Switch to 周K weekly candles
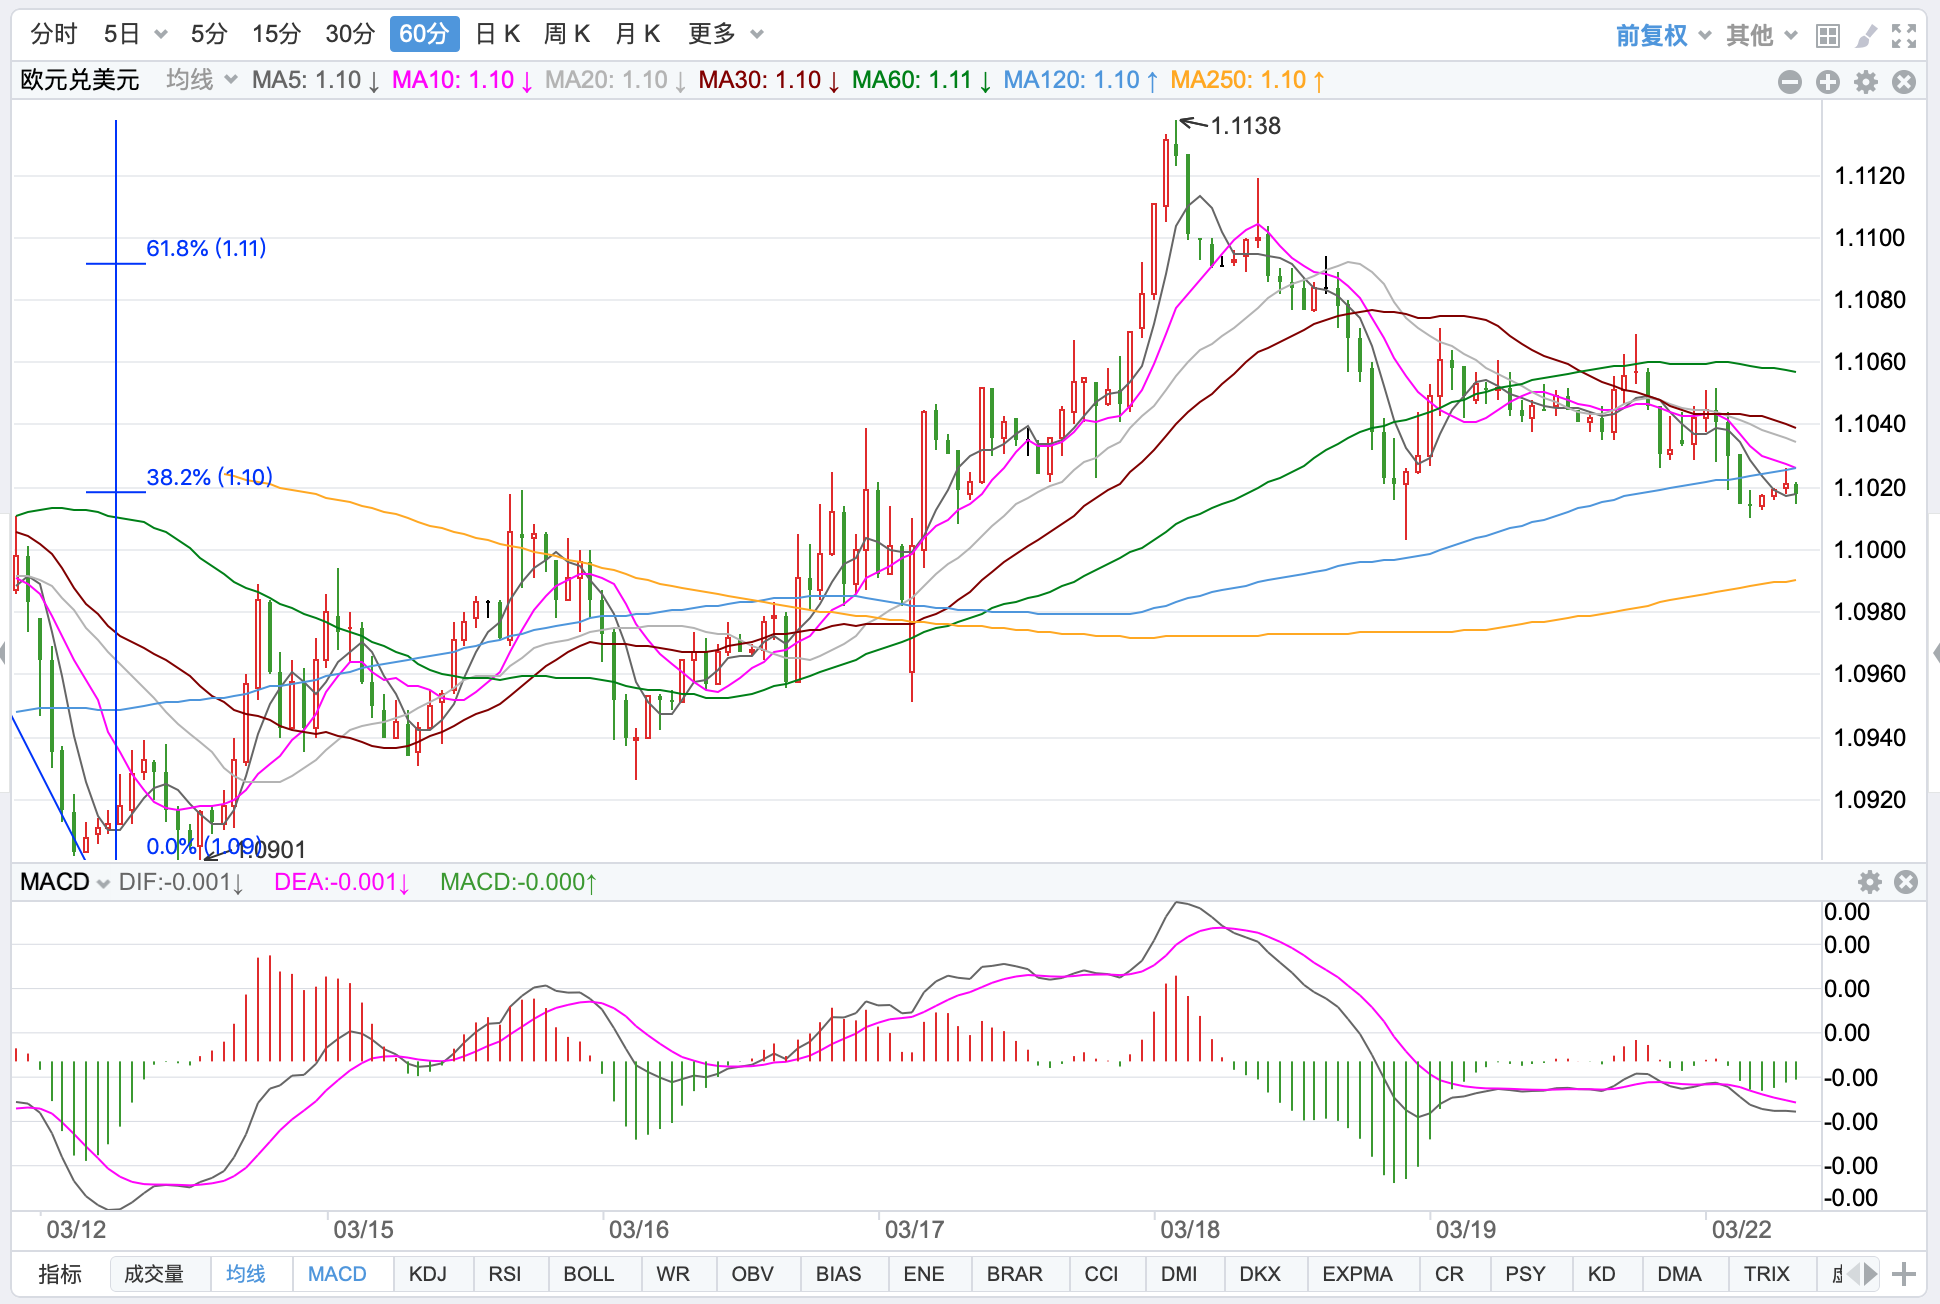 (567, 34)
